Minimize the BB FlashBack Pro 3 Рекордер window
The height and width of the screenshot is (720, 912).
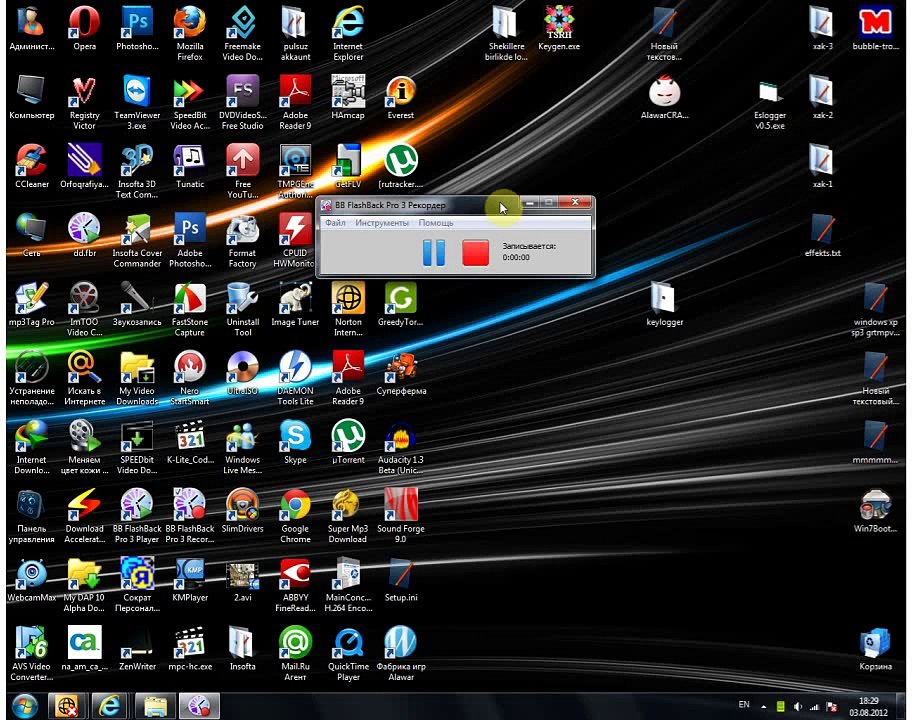[x=530, y=202]
